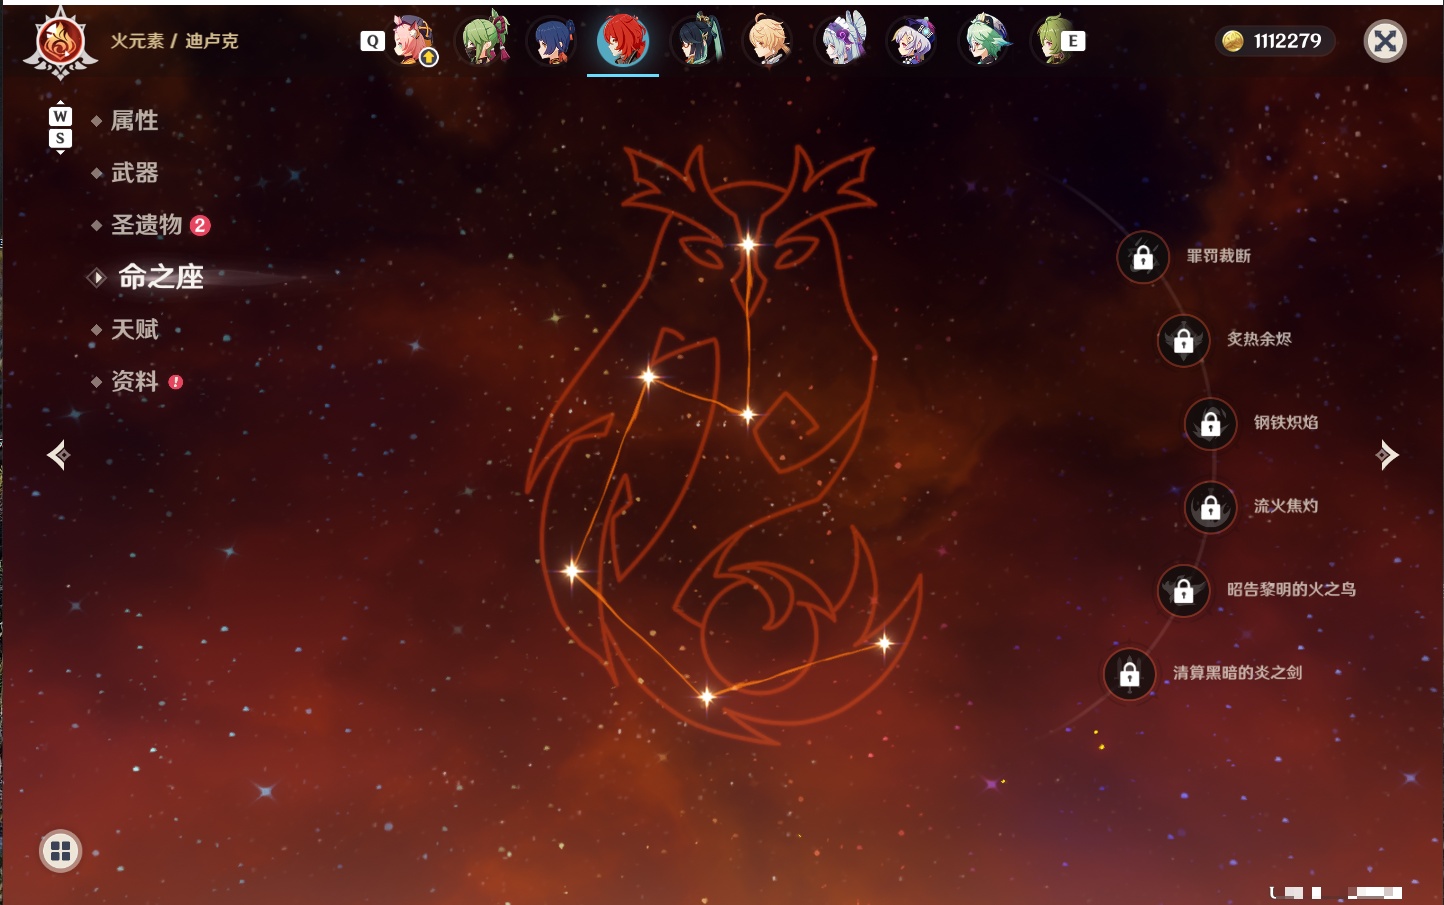This screenshot has width=1444, height=905.
Task: Click the 火元素 / 迪卢克 title text
Action: pos(174,41)
